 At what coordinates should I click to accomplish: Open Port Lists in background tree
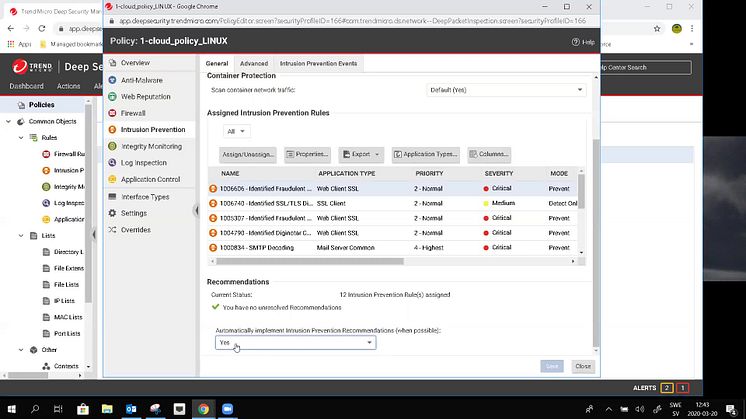(61, 333)
